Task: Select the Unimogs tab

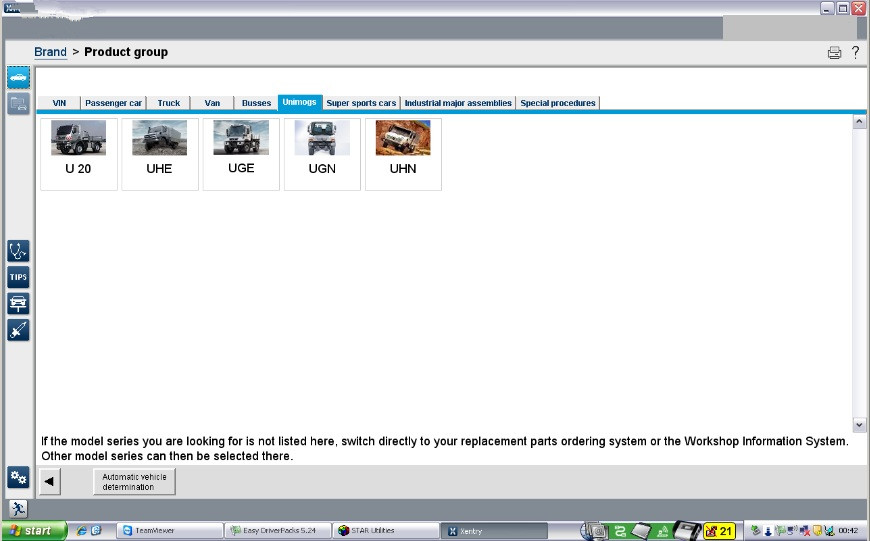Action: [300, 102]
